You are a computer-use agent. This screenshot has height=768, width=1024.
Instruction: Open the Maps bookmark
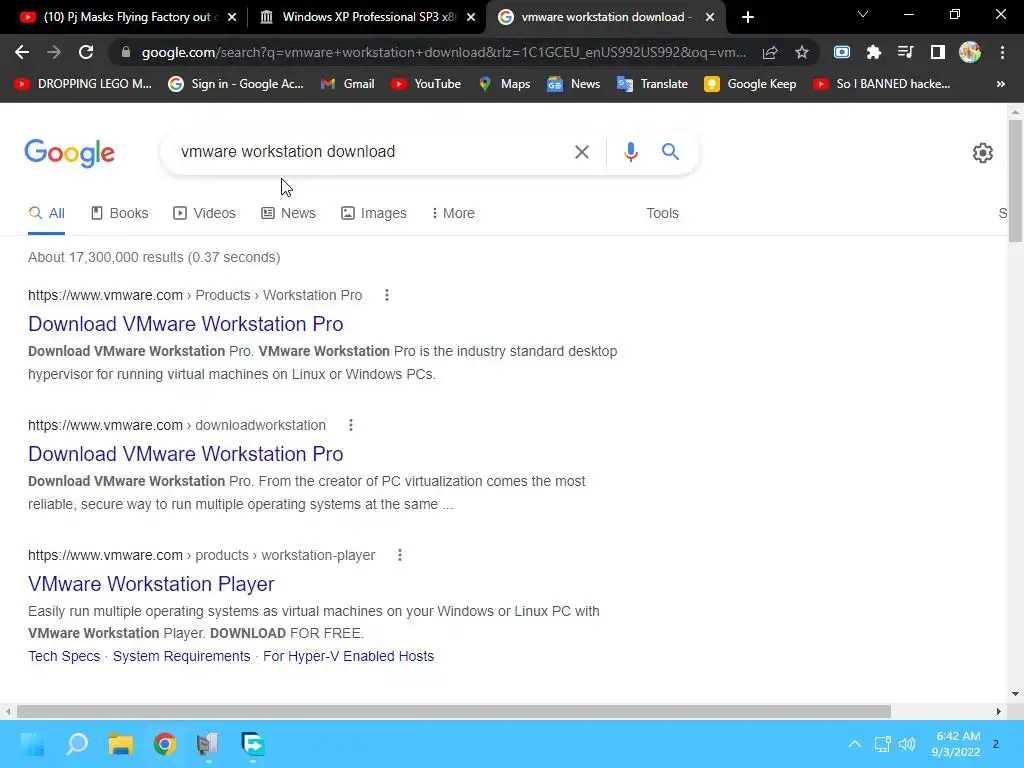[504, 84]
